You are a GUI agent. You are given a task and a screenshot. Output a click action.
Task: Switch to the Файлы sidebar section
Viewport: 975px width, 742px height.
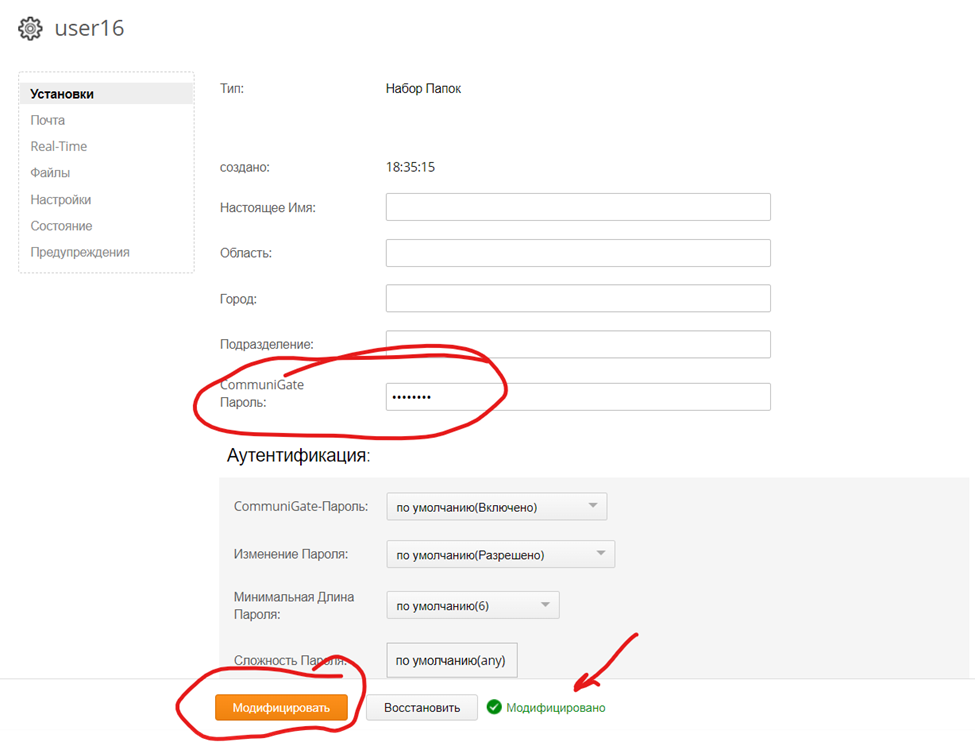tap(50, 173)
